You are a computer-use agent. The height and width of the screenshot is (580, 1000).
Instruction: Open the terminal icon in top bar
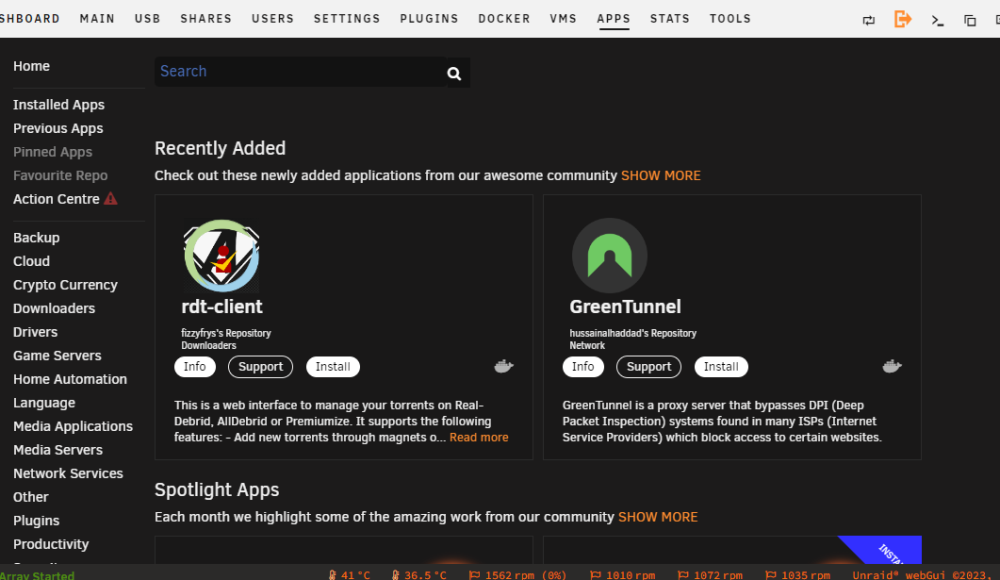[938, 20]
